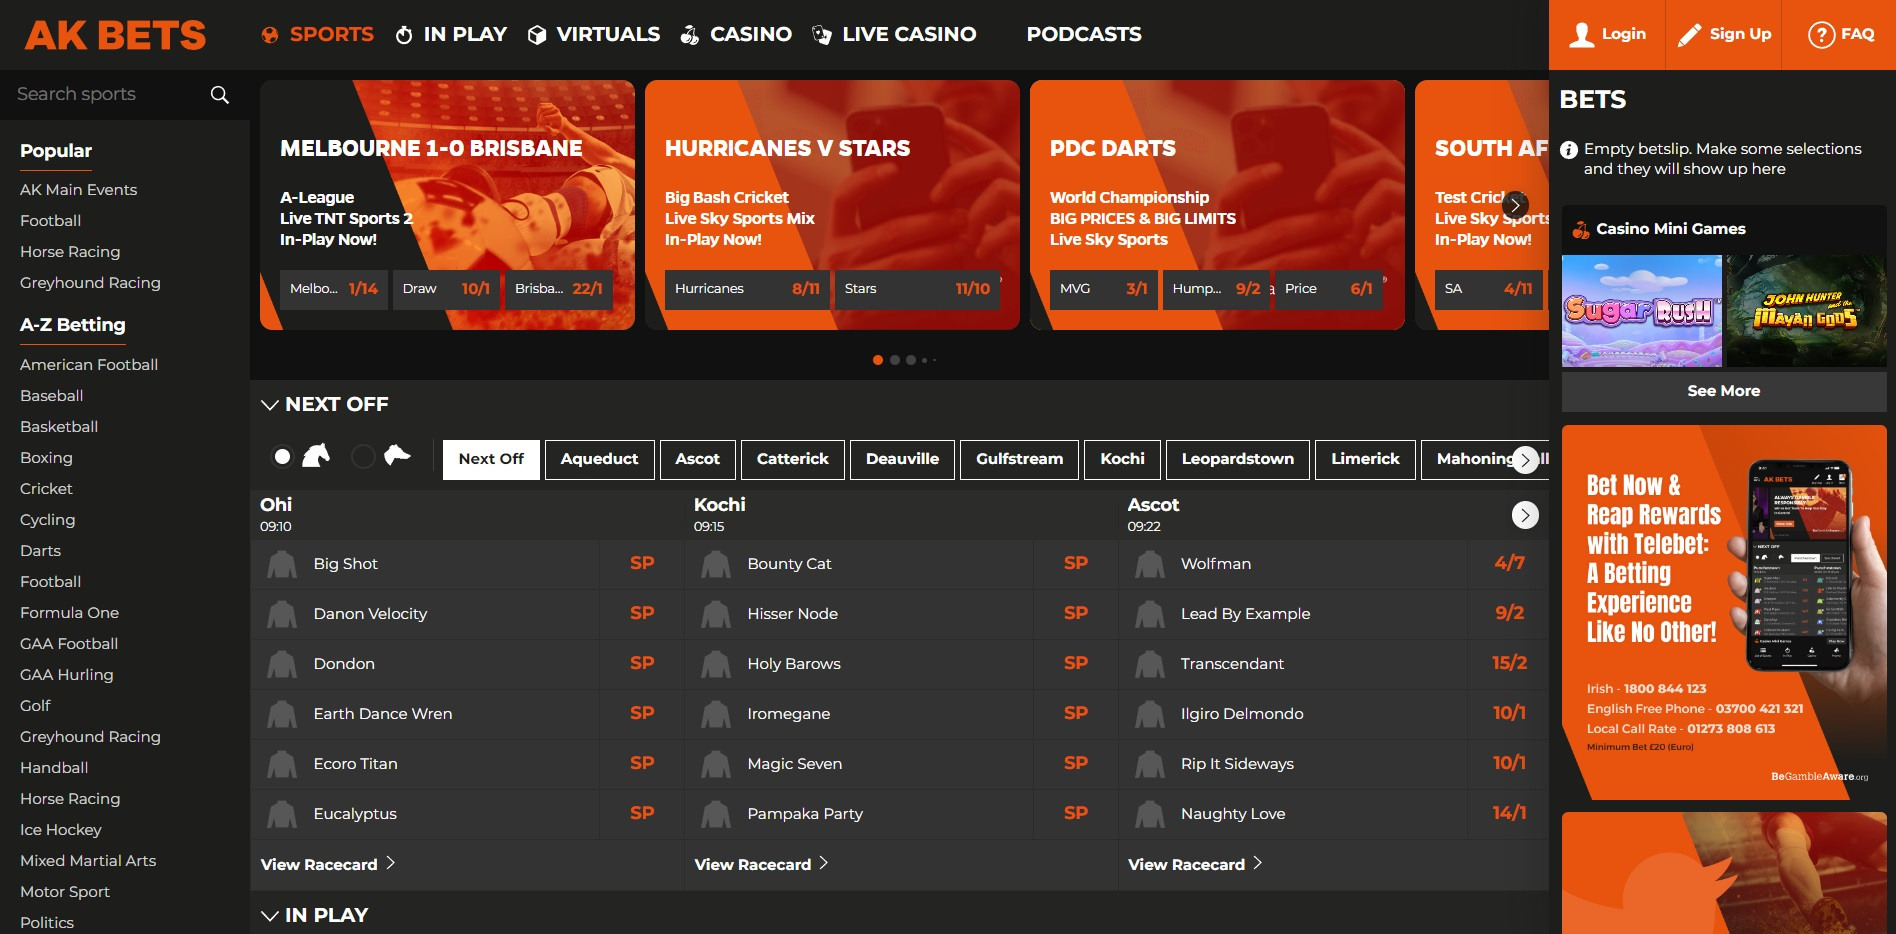Select the CASINO cherries icon
Viewport: 1896px width, 934px height.
[x=688, y=33]
